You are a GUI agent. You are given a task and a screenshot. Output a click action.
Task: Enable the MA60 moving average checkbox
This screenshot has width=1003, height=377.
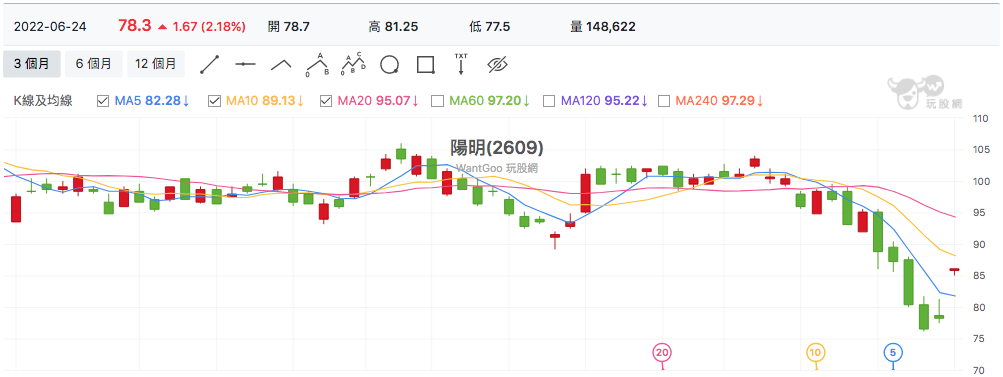(438, 100)
